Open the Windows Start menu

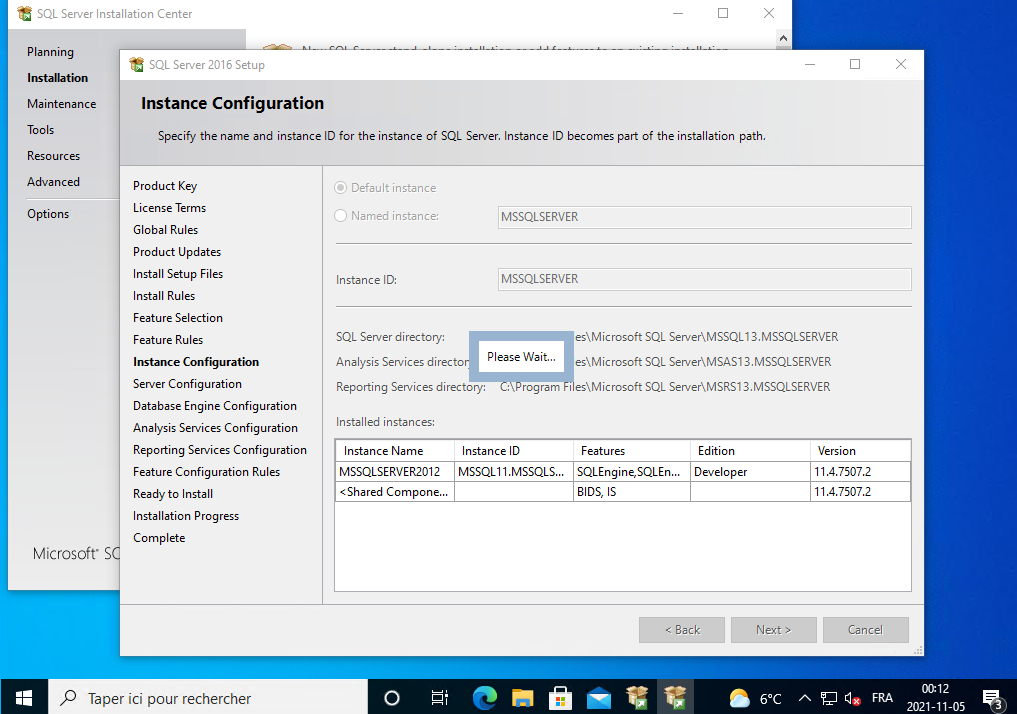(x=24, y=697)
